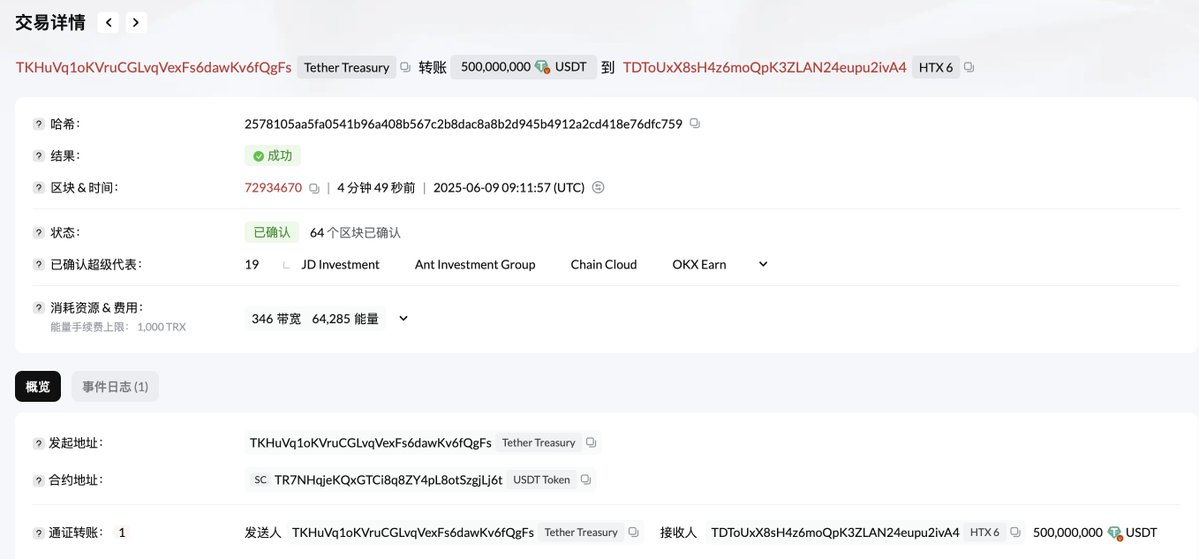Copy 接收人 HTX 6 address in transfer row
1199x559 pixels.
(x=1015, y=532)
